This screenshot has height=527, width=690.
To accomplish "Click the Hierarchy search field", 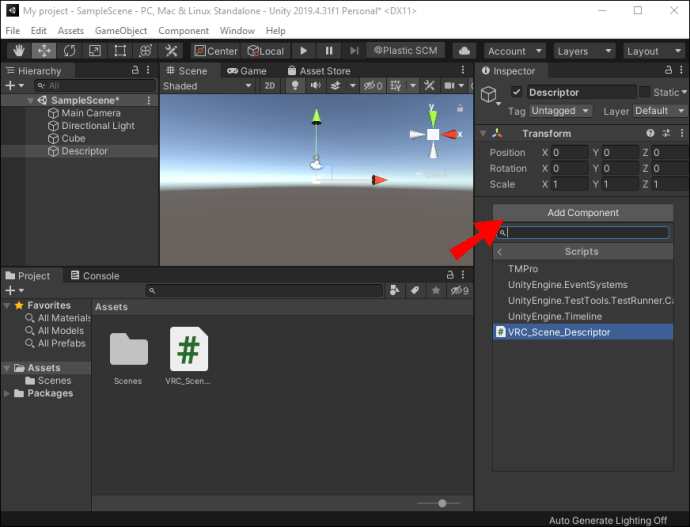I will (x=95, y=85).
